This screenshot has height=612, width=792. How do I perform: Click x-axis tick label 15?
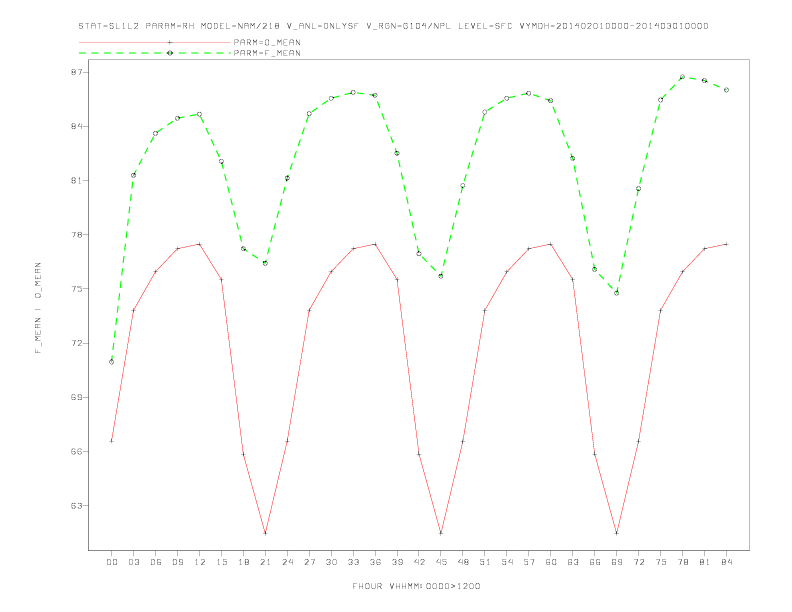coord(221,562)
